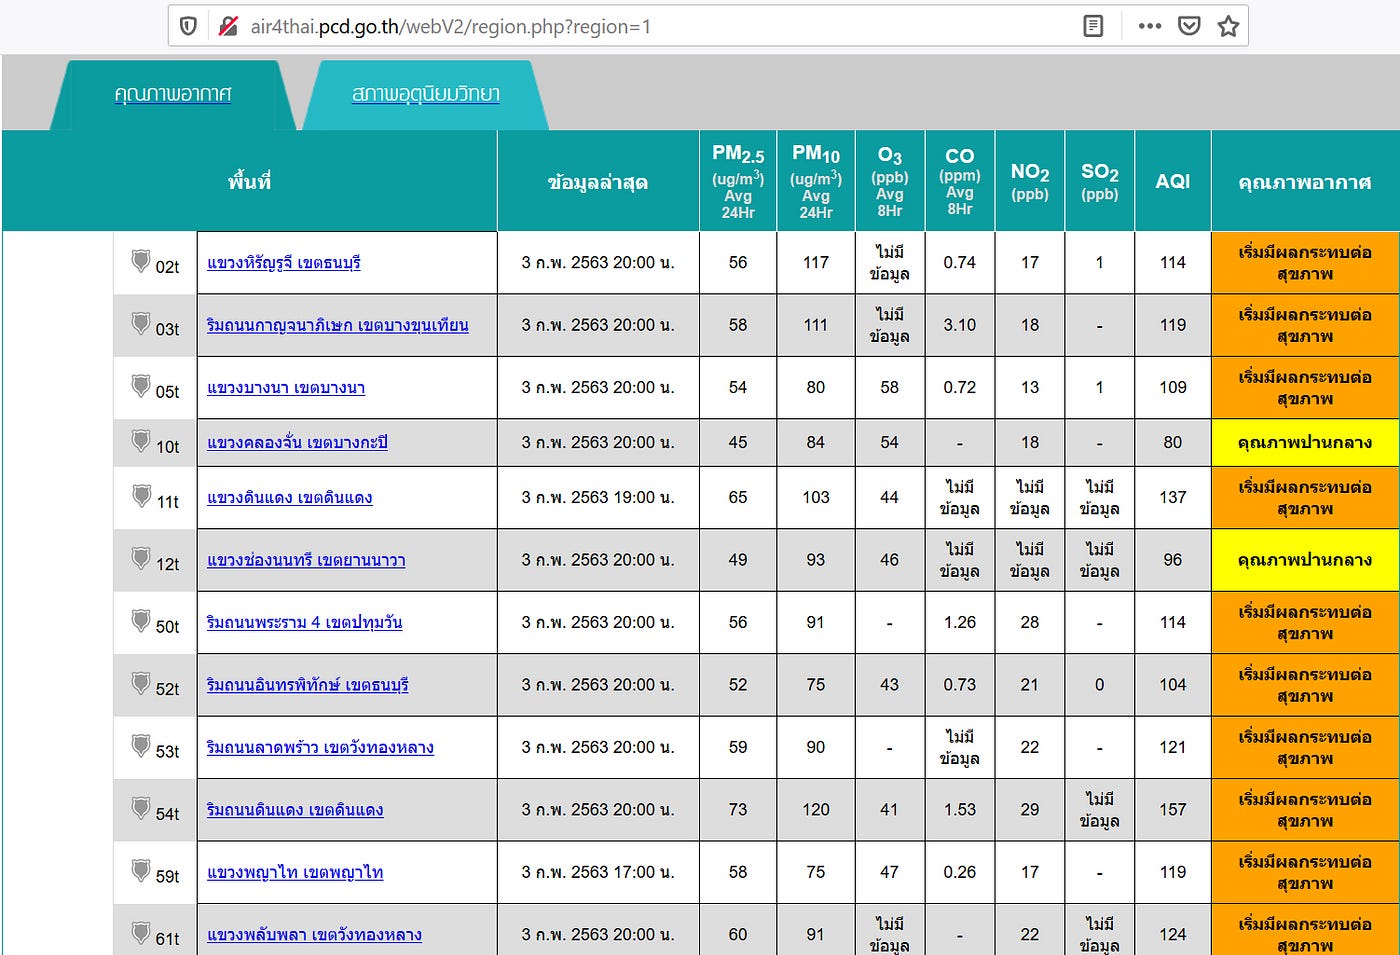Toggle reader view icon in address bar

(1093, 26)
